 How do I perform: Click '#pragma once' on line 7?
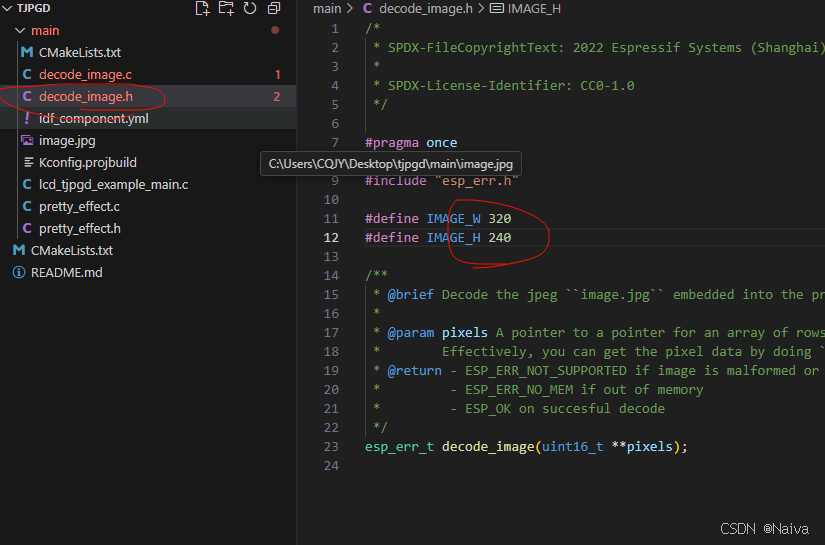pos(411,143)
